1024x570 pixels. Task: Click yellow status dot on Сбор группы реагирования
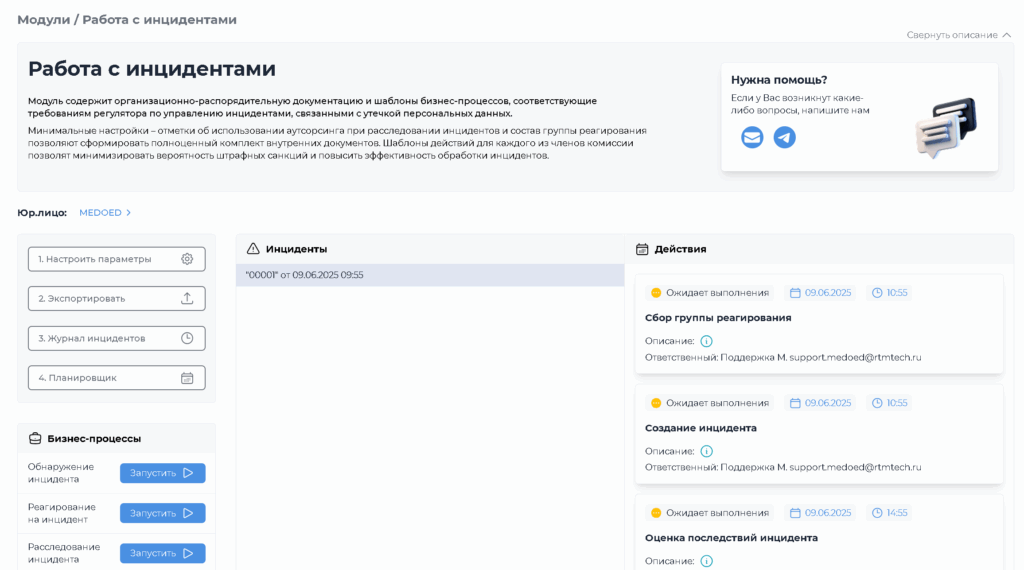[x=656, y=293]
